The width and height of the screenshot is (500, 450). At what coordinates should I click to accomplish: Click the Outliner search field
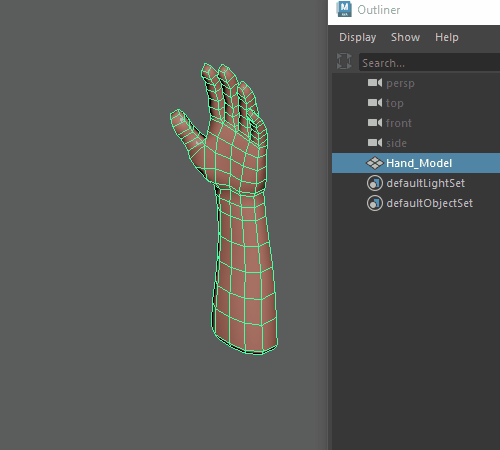click(429, 62)
